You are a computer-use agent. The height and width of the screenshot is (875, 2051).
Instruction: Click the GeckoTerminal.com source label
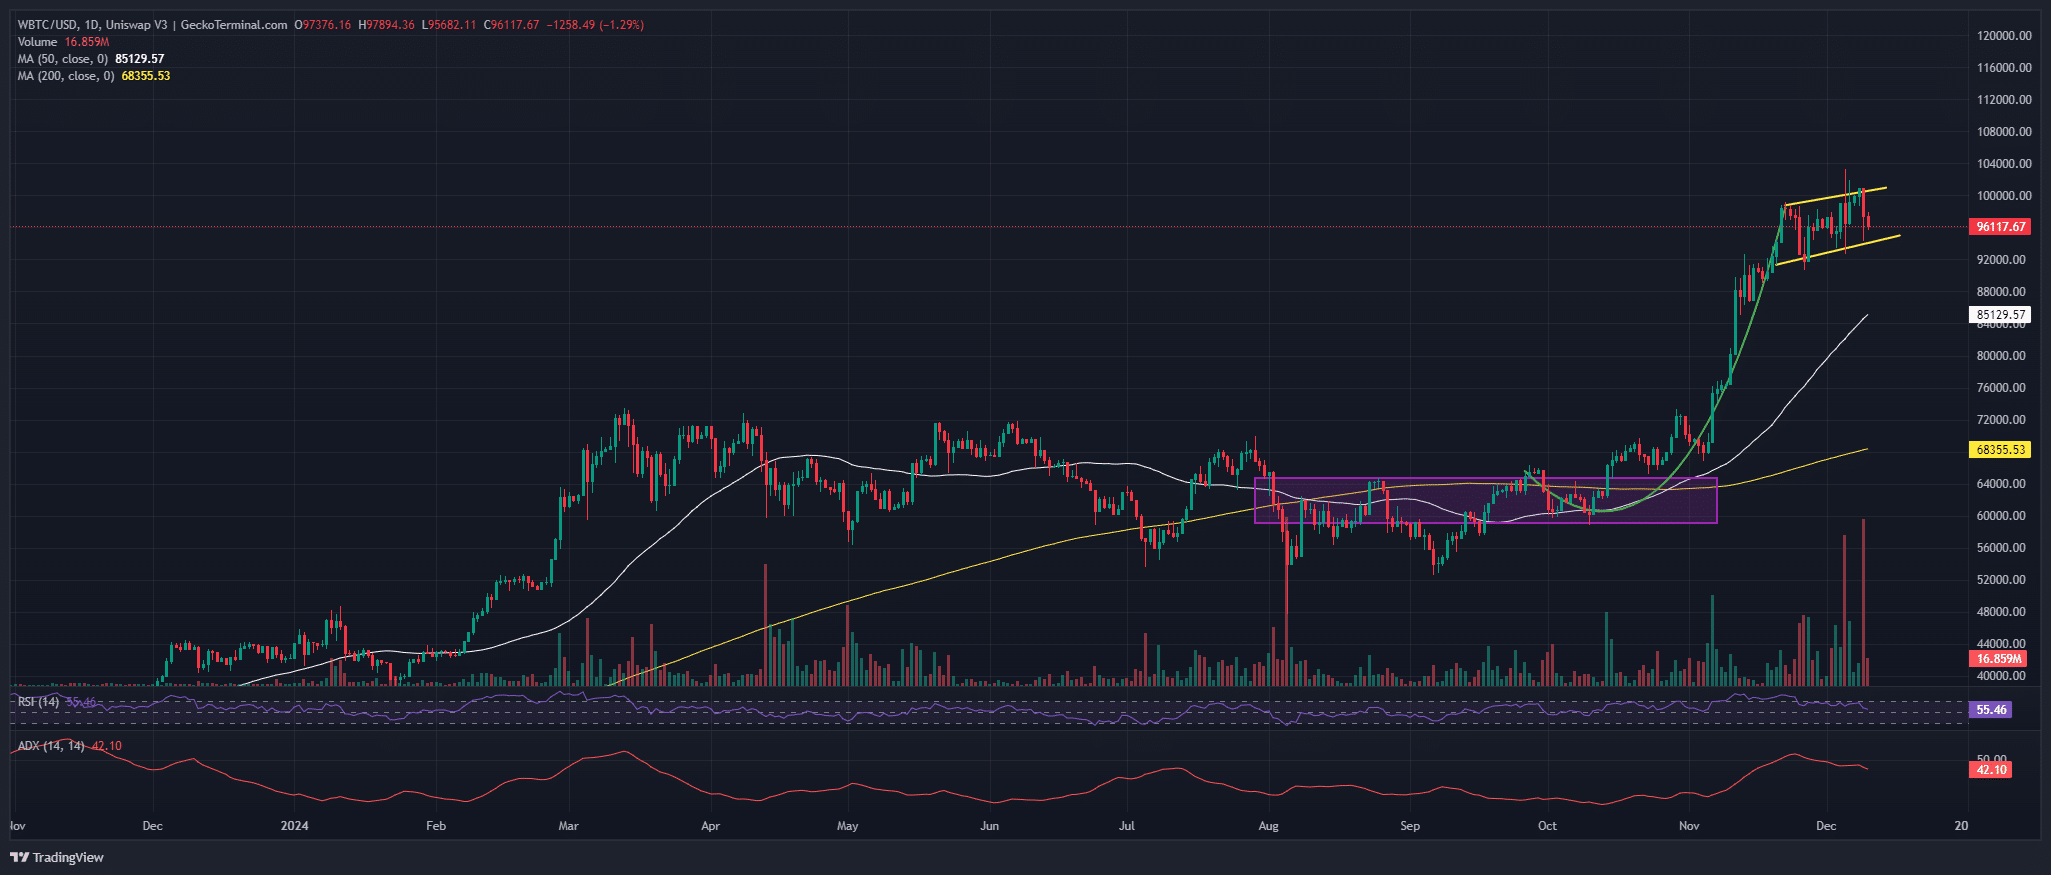coord(236,25)
